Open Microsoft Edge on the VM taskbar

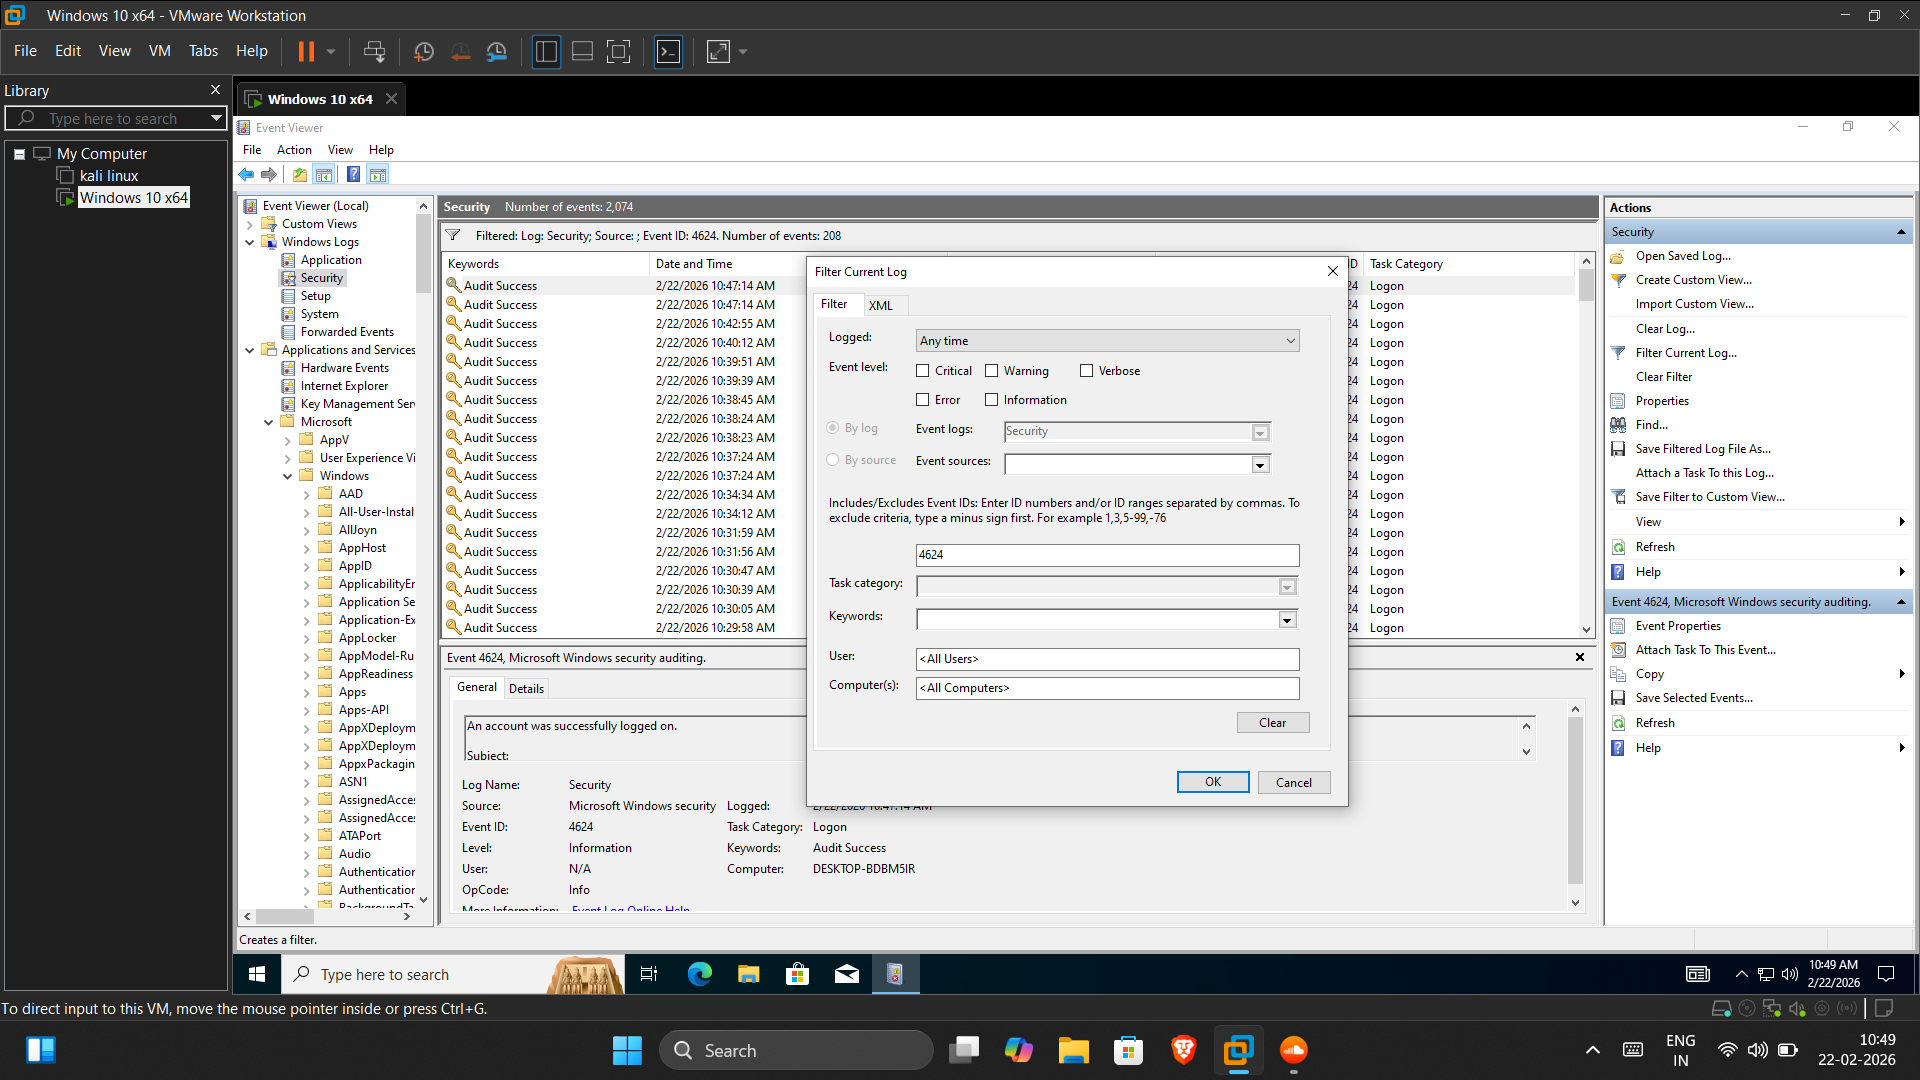(x=700, y=974)
